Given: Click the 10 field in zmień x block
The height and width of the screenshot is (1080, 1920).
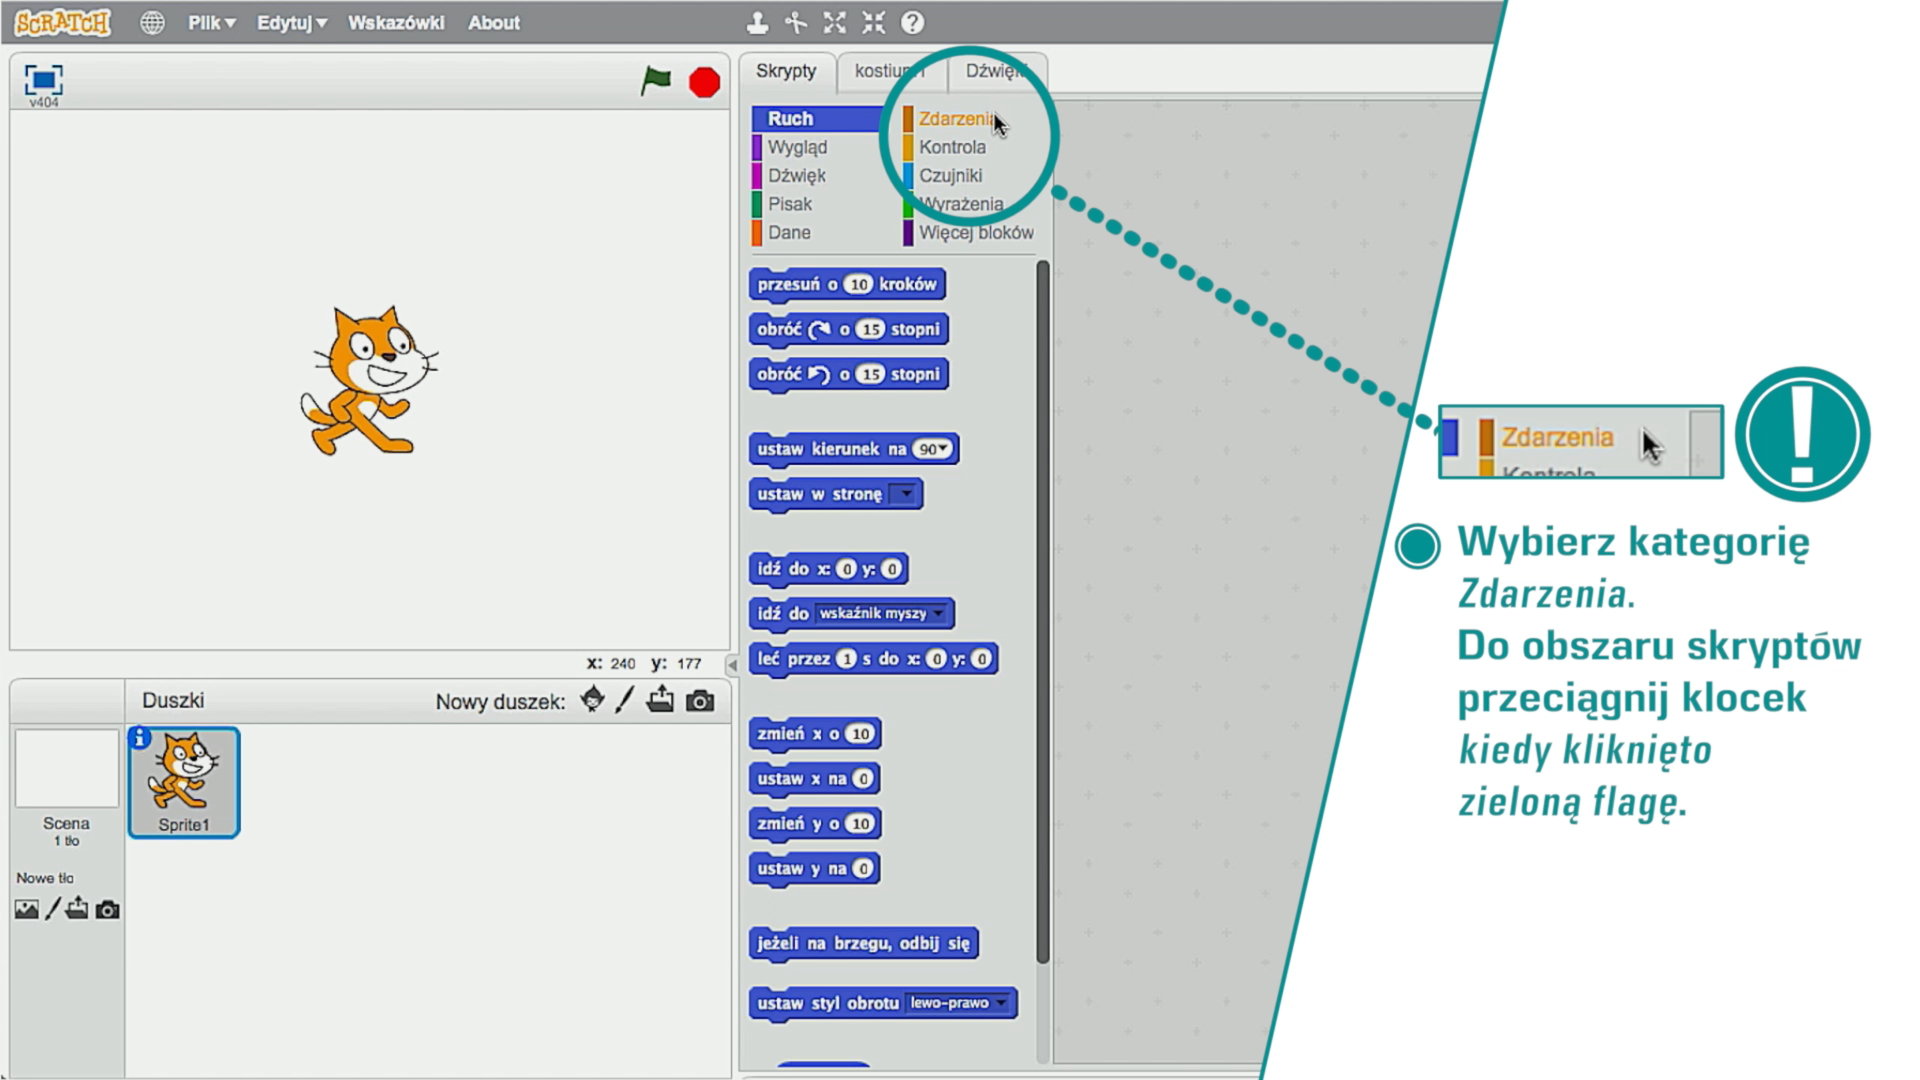Looking at the screenshot, I should [x=860, y=734].
